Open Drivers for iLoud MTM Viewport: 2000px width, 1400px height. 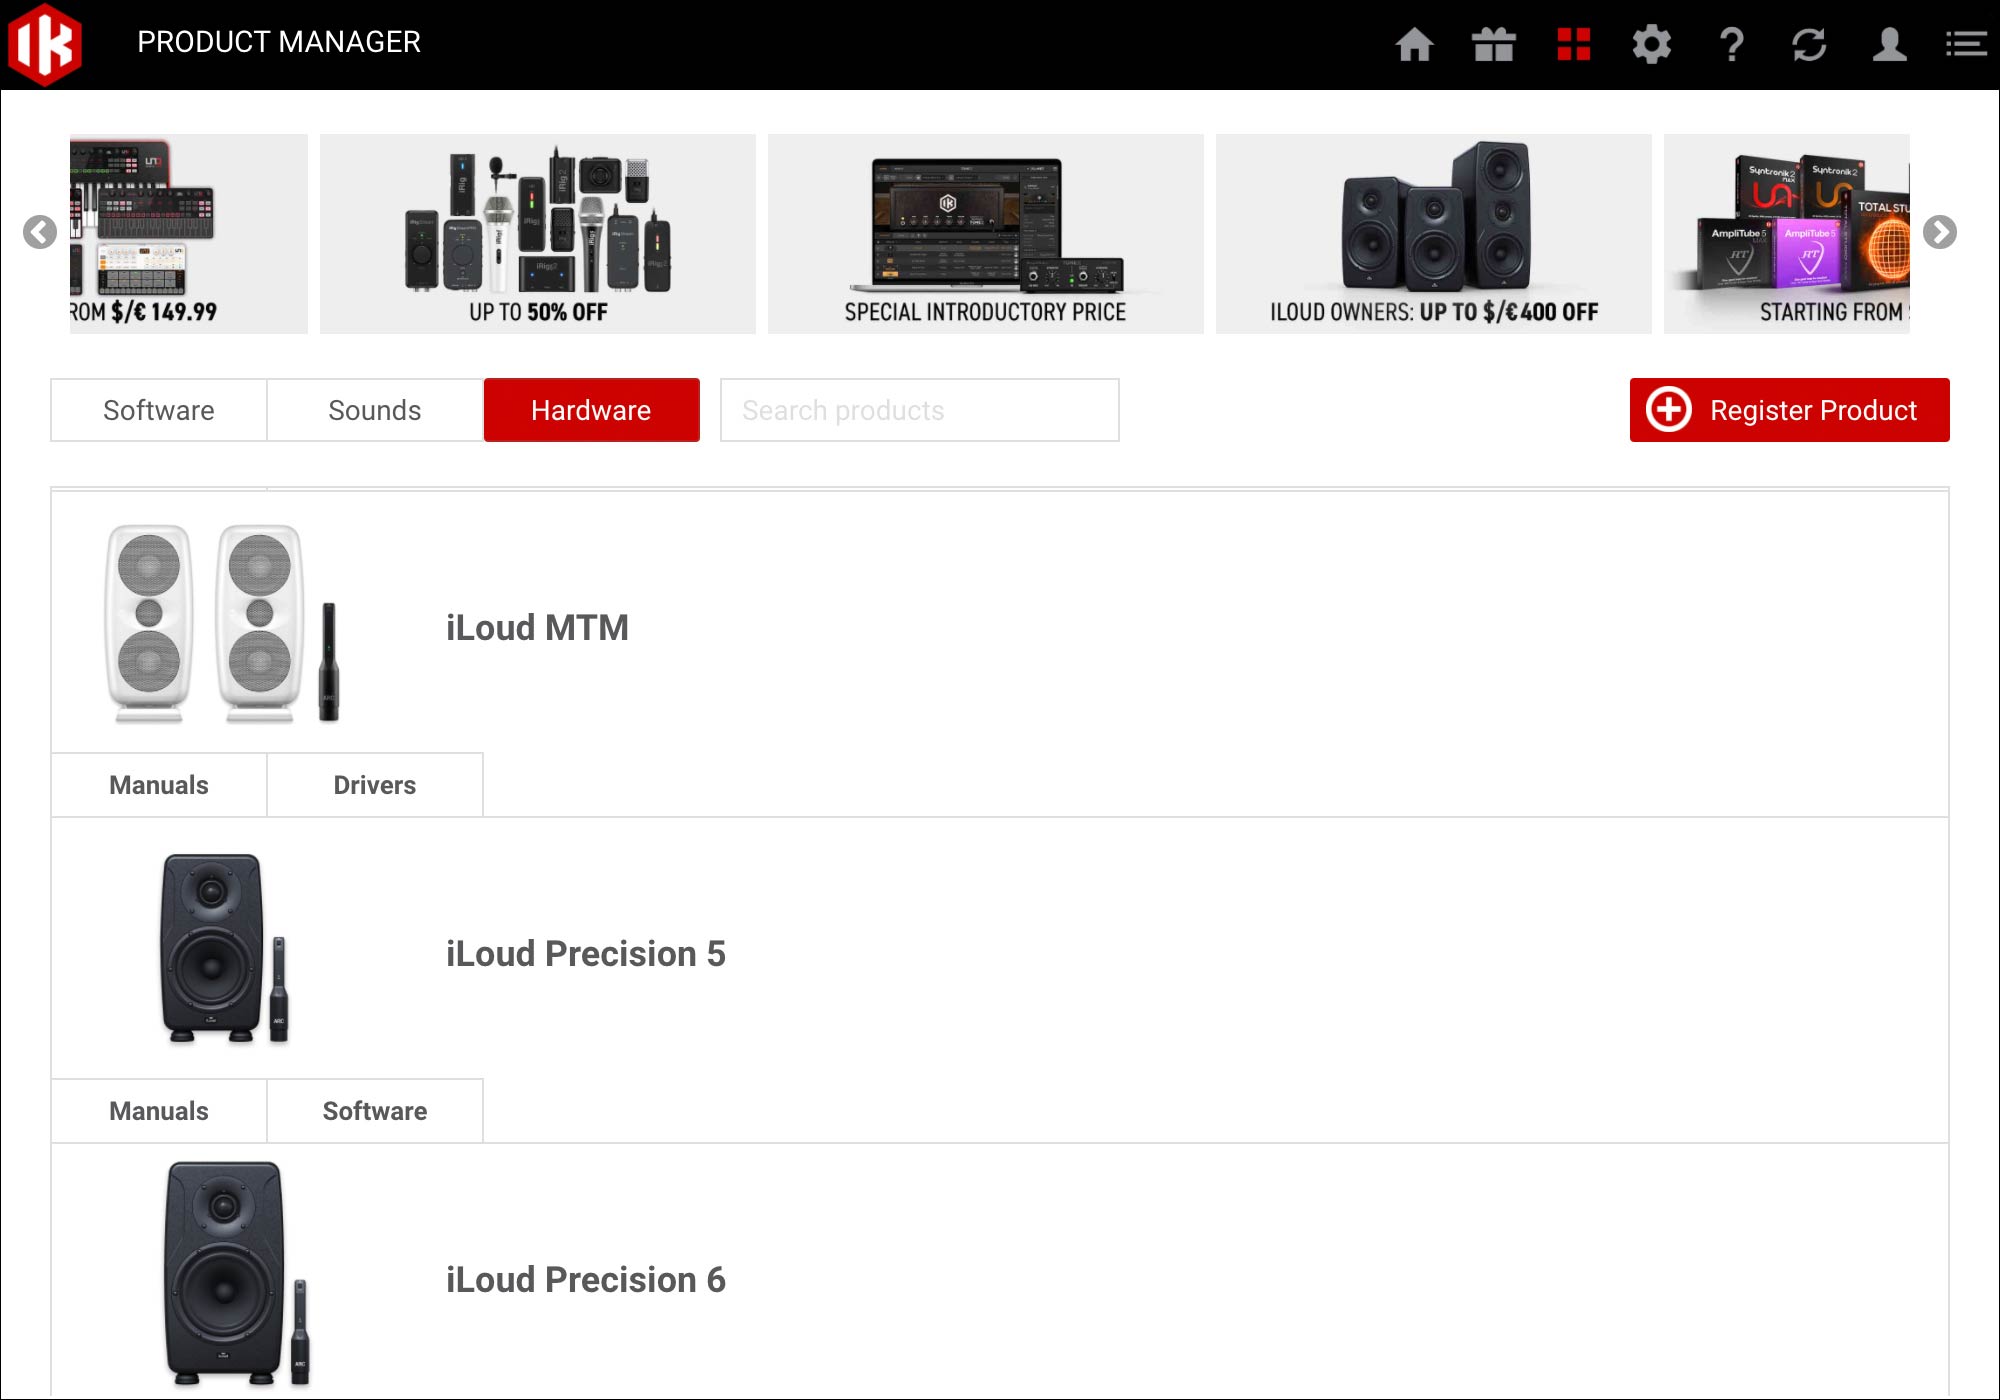(375, 785)
